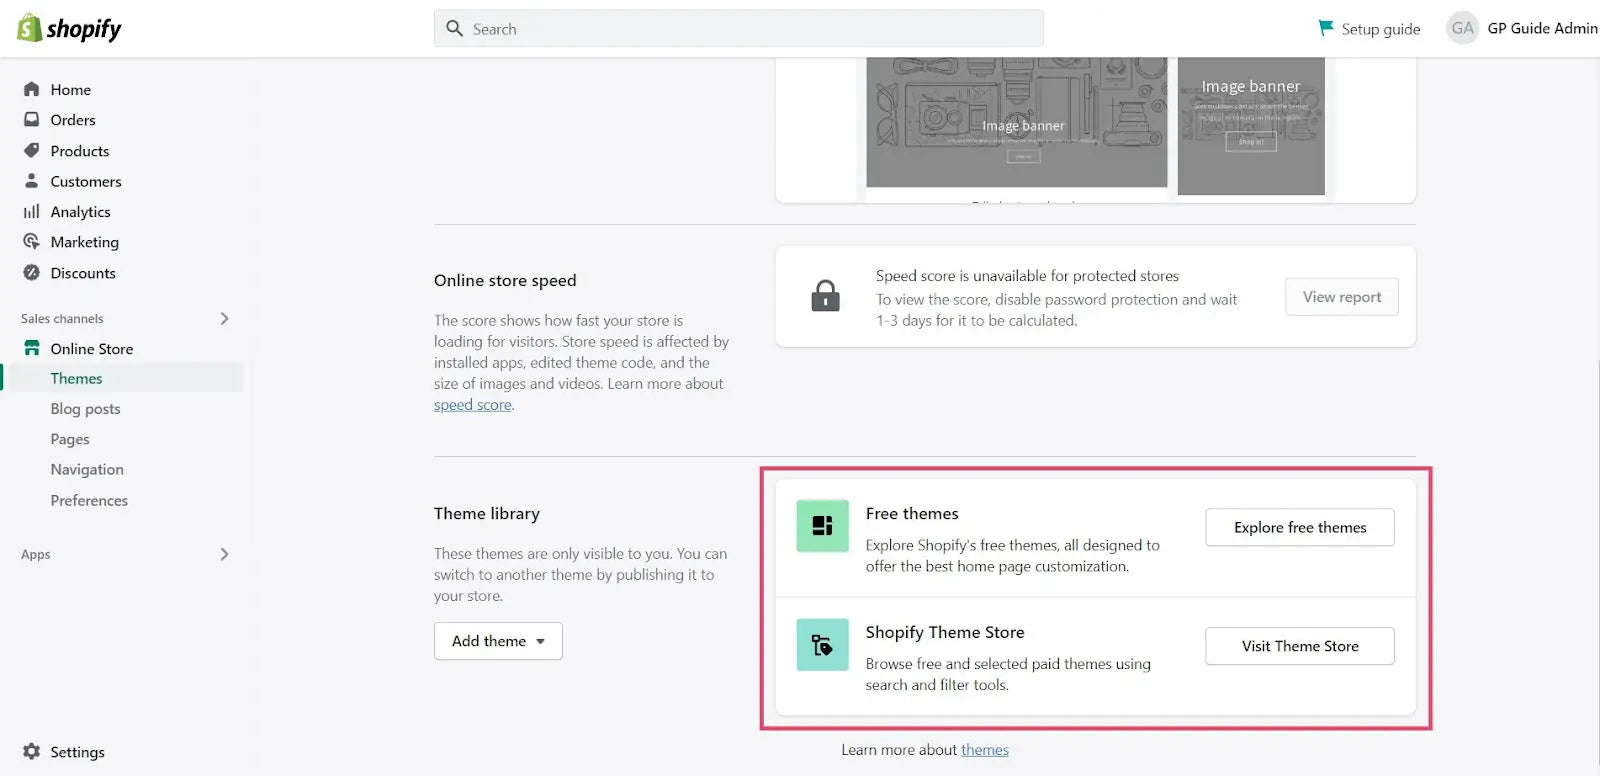Screen dimensions: 1600x776
Task: Follow the speed score link
Action: (473, 405)
